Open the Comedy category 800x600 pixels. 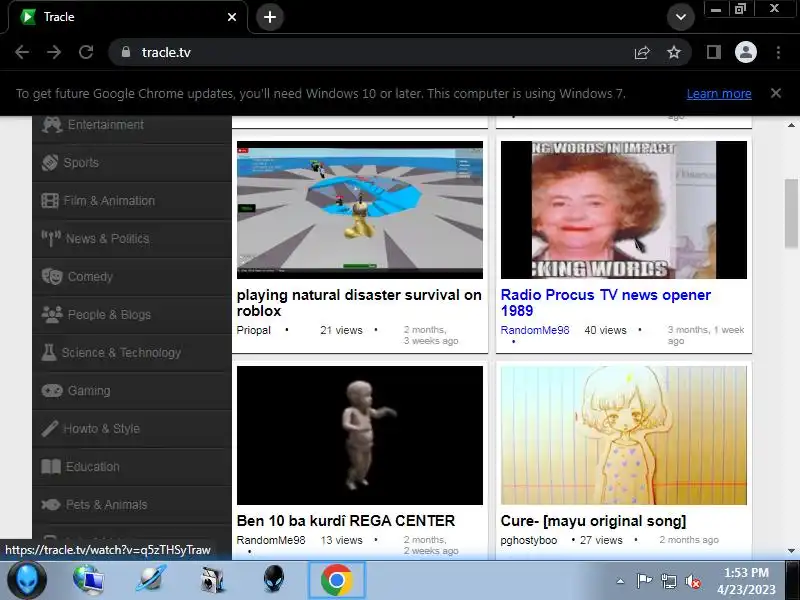coord(132,277)
